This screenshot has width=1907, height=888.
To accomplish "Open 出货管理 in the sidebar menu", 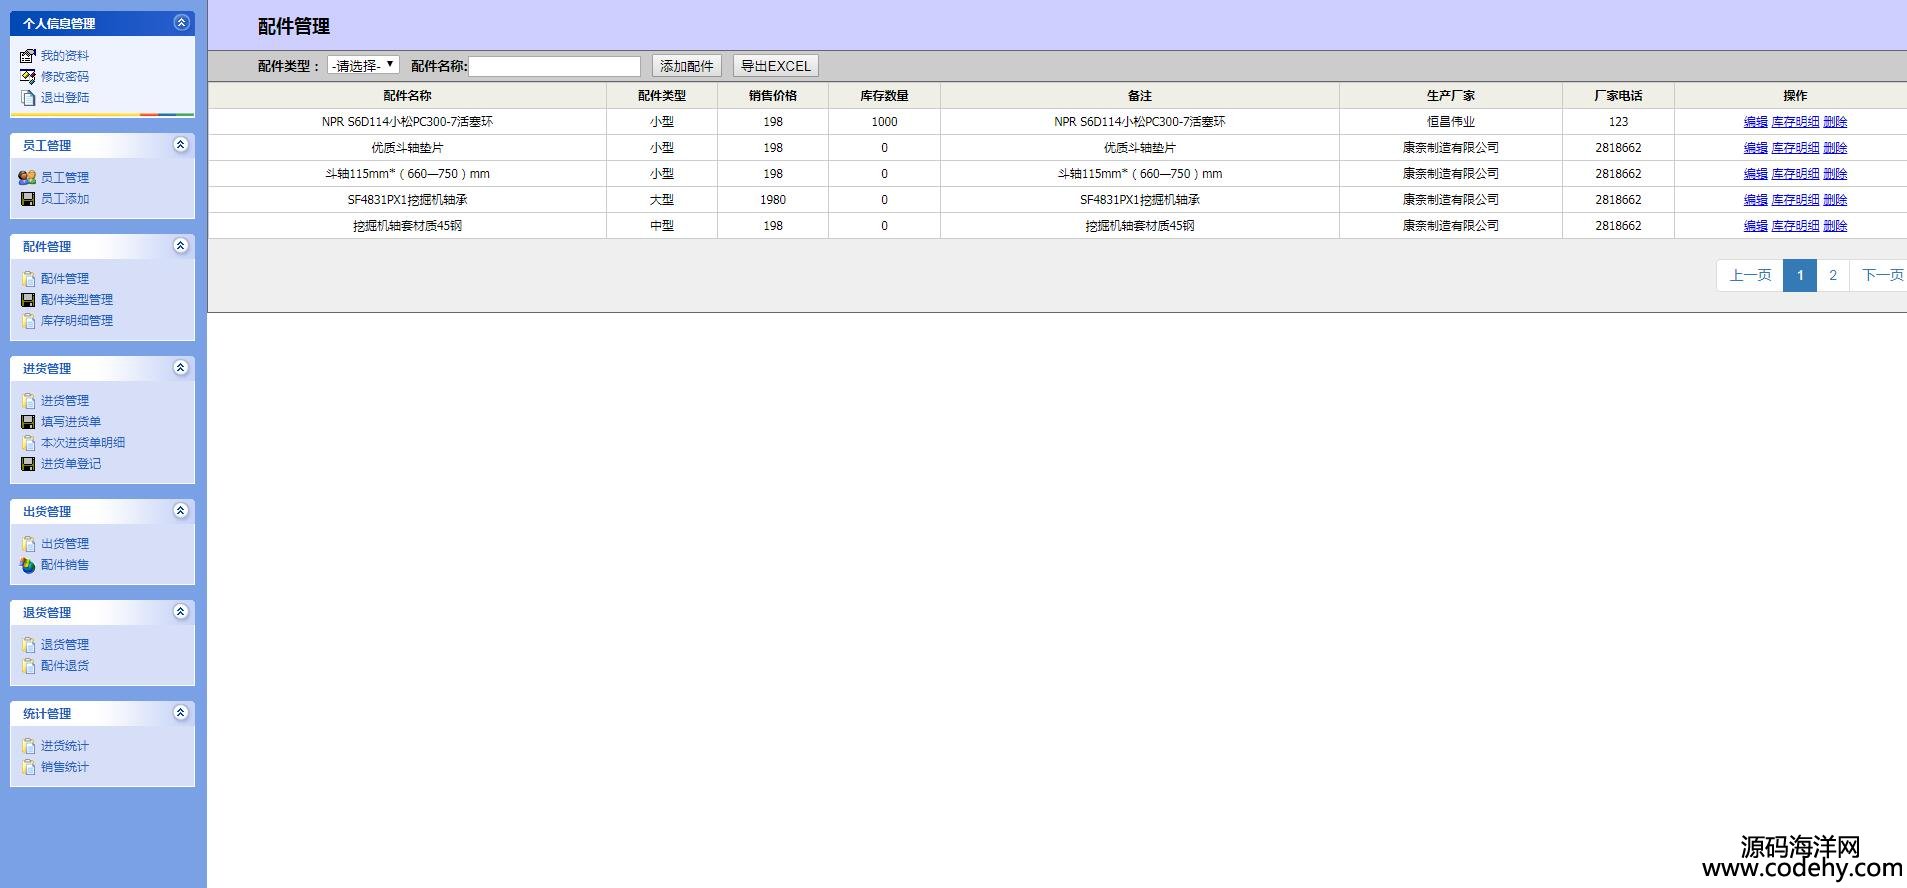I will pyautogui.click(x=65, y=544).
